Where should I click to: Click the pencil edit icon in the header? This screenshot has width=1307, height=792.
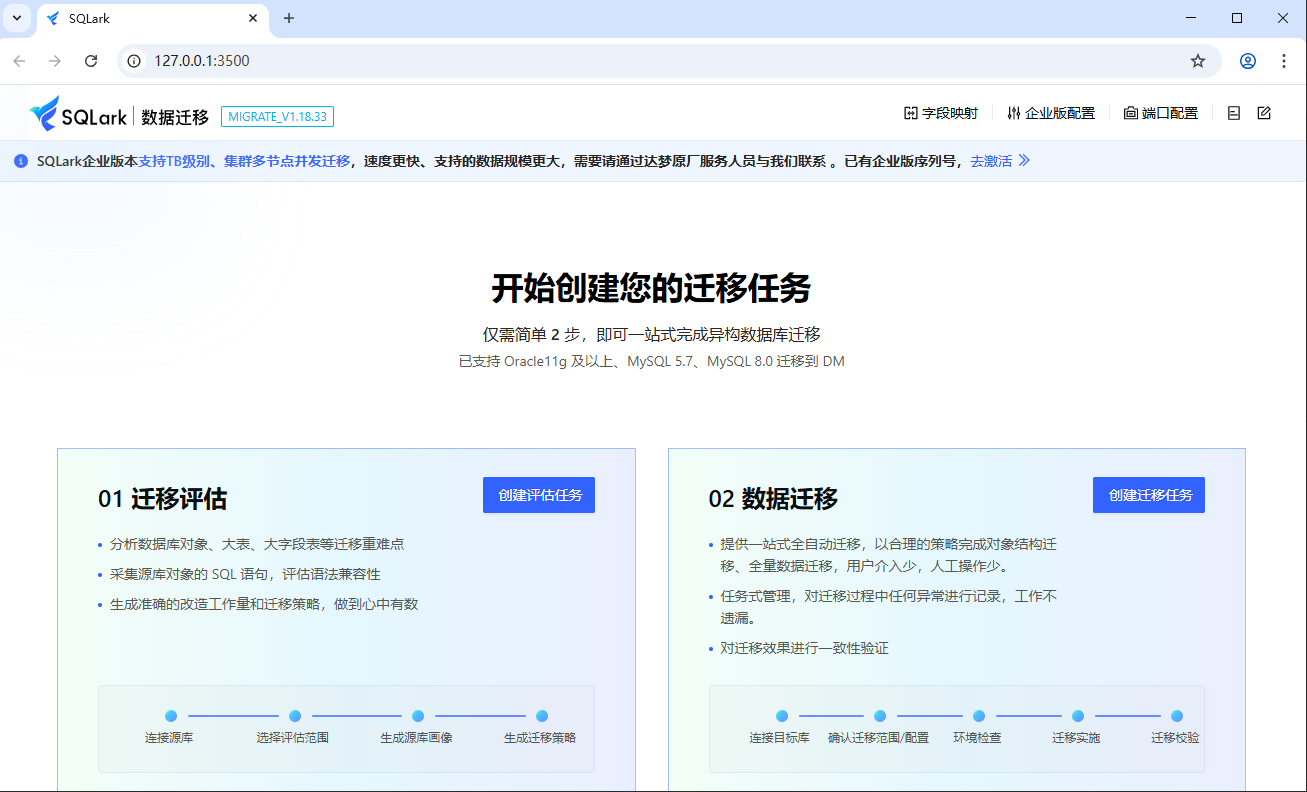[x=1264, y=114]
